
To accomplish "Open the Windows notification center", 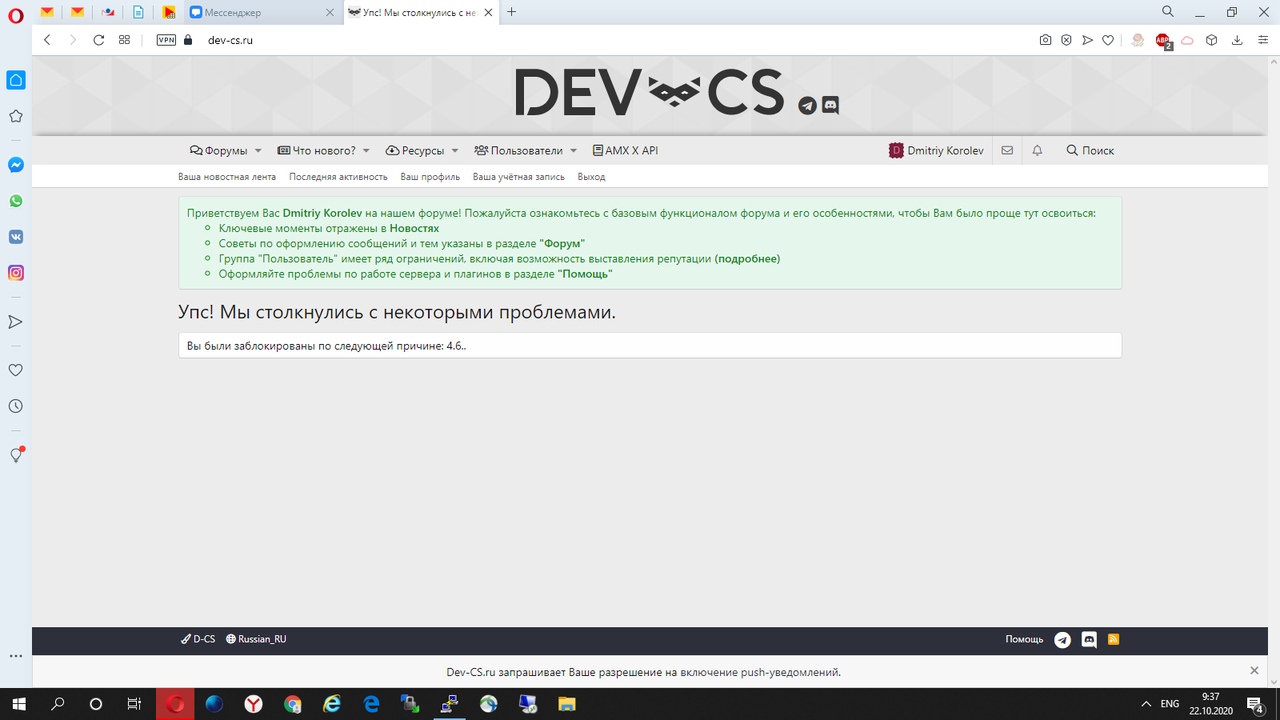I will click(1254, 704).
